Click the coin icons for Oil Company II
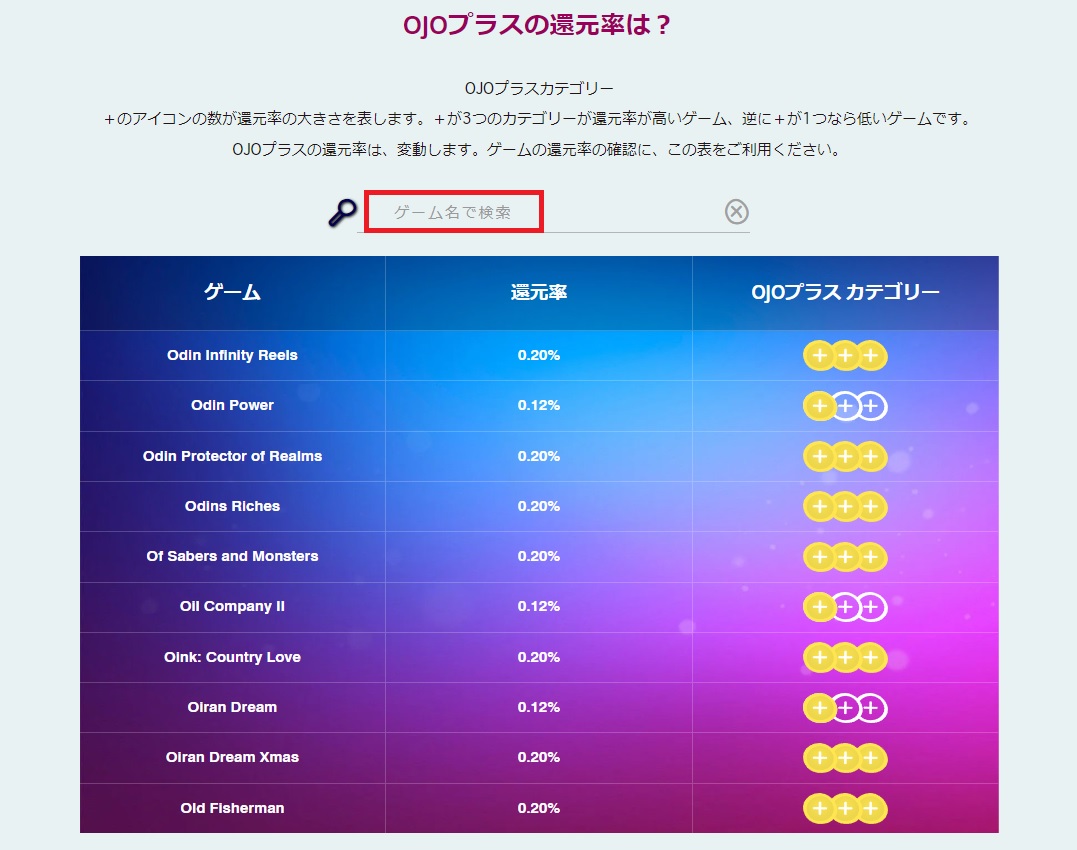Image resolution: width=1077 pixels, height=850 pixels. tap(845, 607)
